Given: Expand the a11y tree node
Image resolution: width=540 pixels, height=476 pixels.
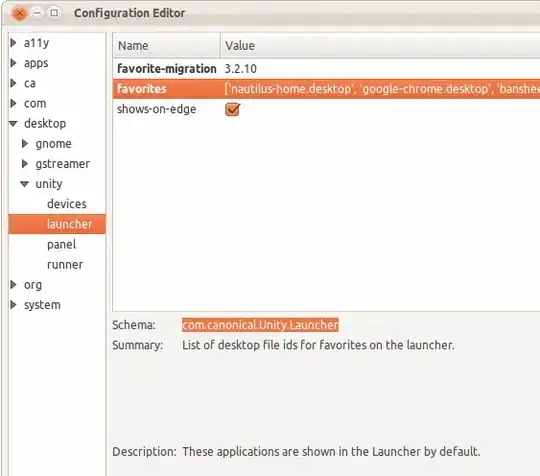Looking at the screenshot, I should click(x=13, y=43).
